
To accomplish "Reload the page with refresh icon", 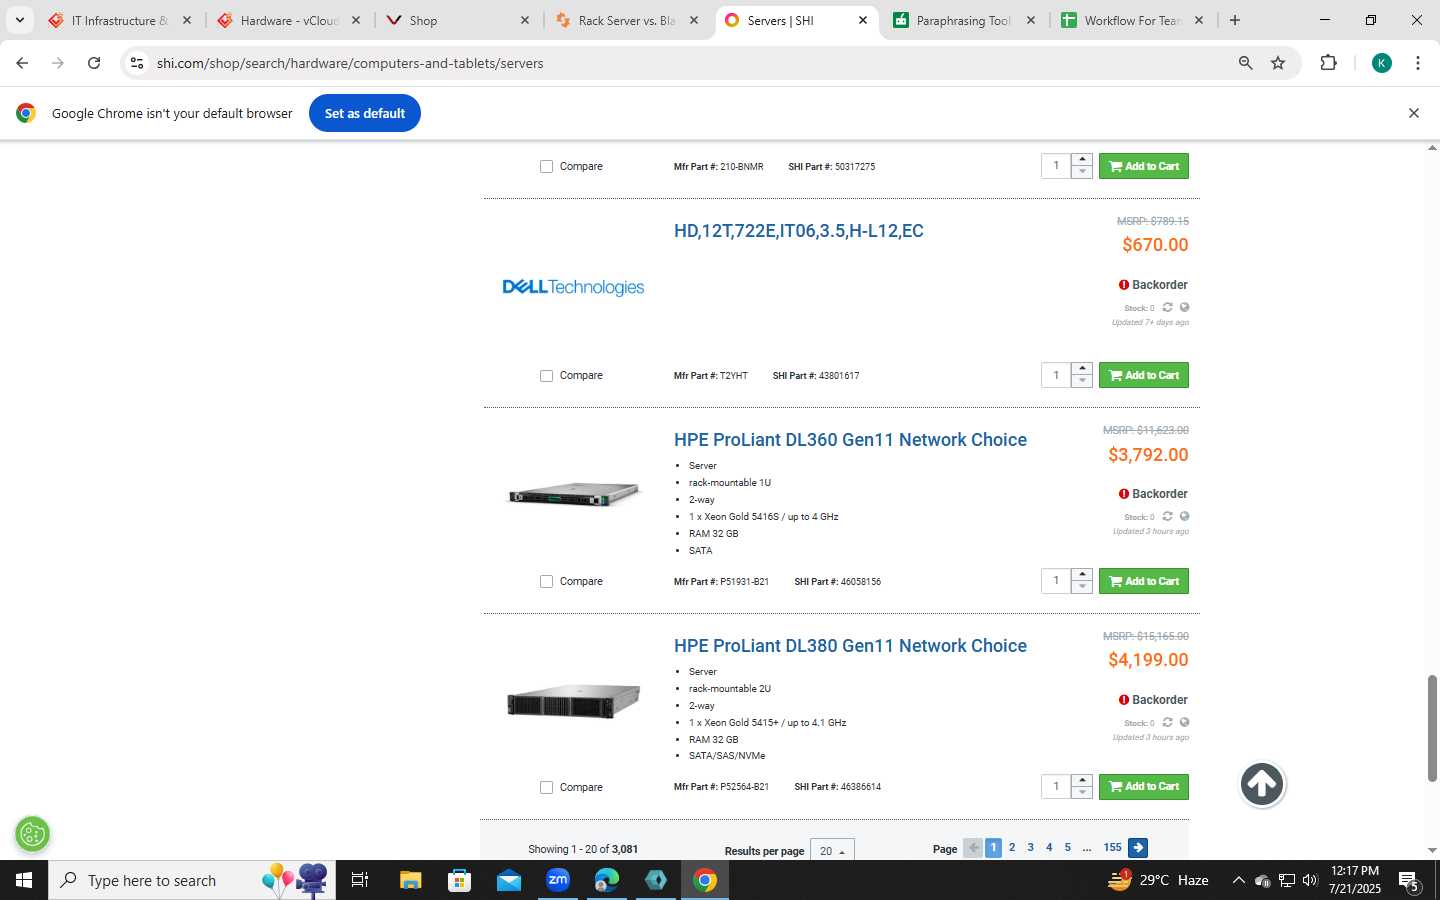I will (94, 63).
